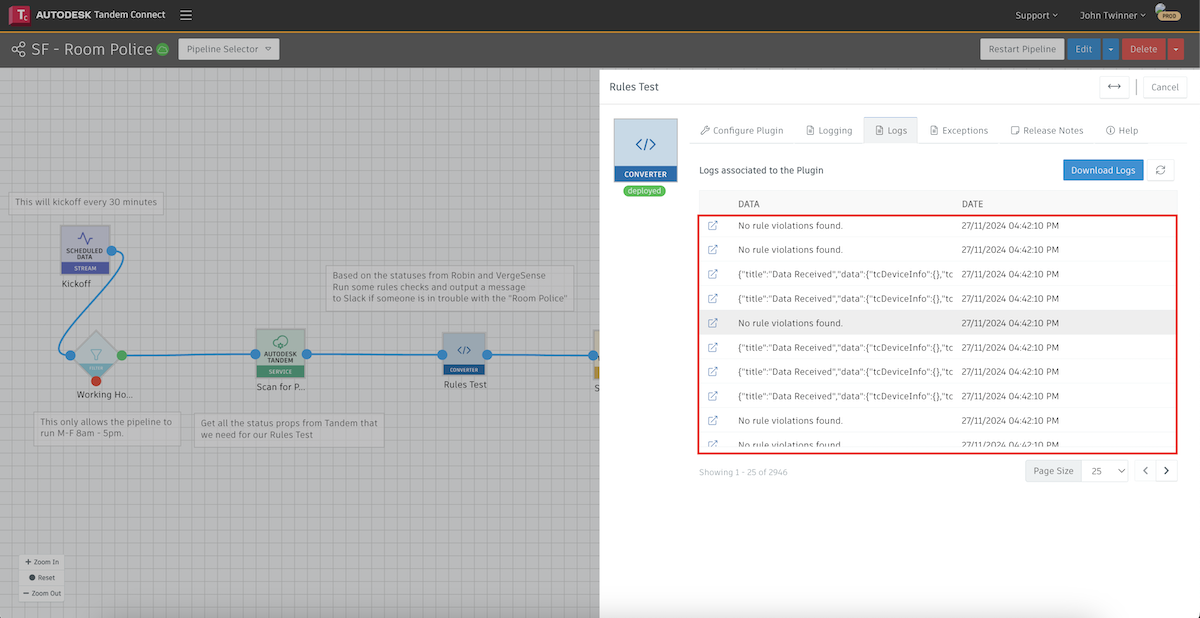Open the John Twinner account menu
The width and height of the screenshot is (1200, 618).
(1113, 15)
